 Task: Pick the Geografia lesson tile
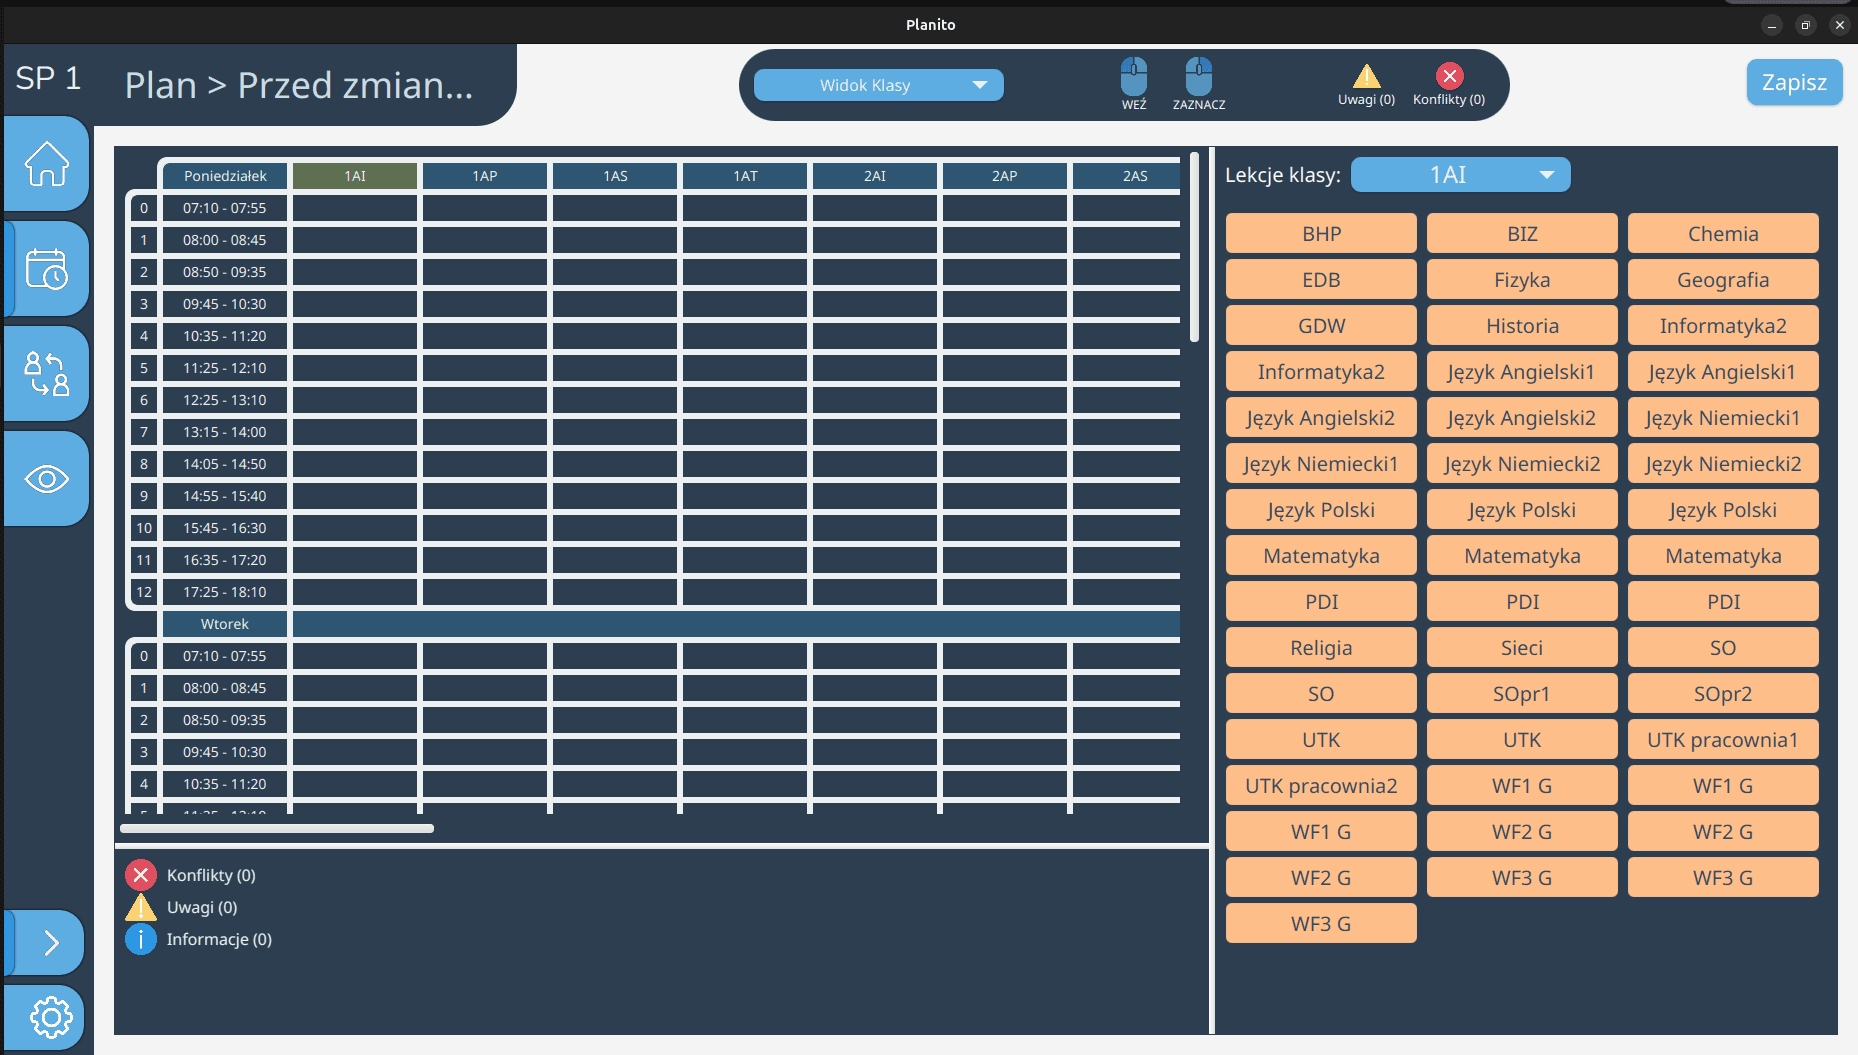1723,279
